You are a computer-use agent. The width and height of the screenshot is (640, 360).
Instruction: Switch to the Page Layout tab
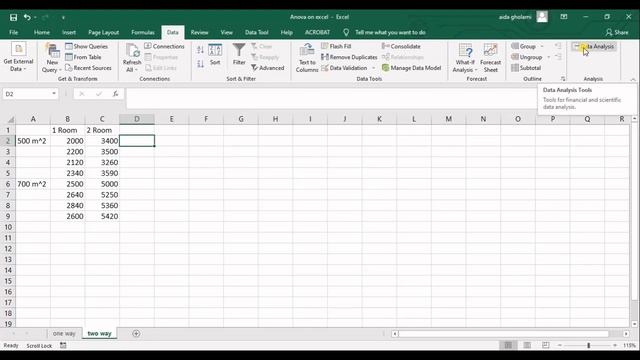[103, 32]
